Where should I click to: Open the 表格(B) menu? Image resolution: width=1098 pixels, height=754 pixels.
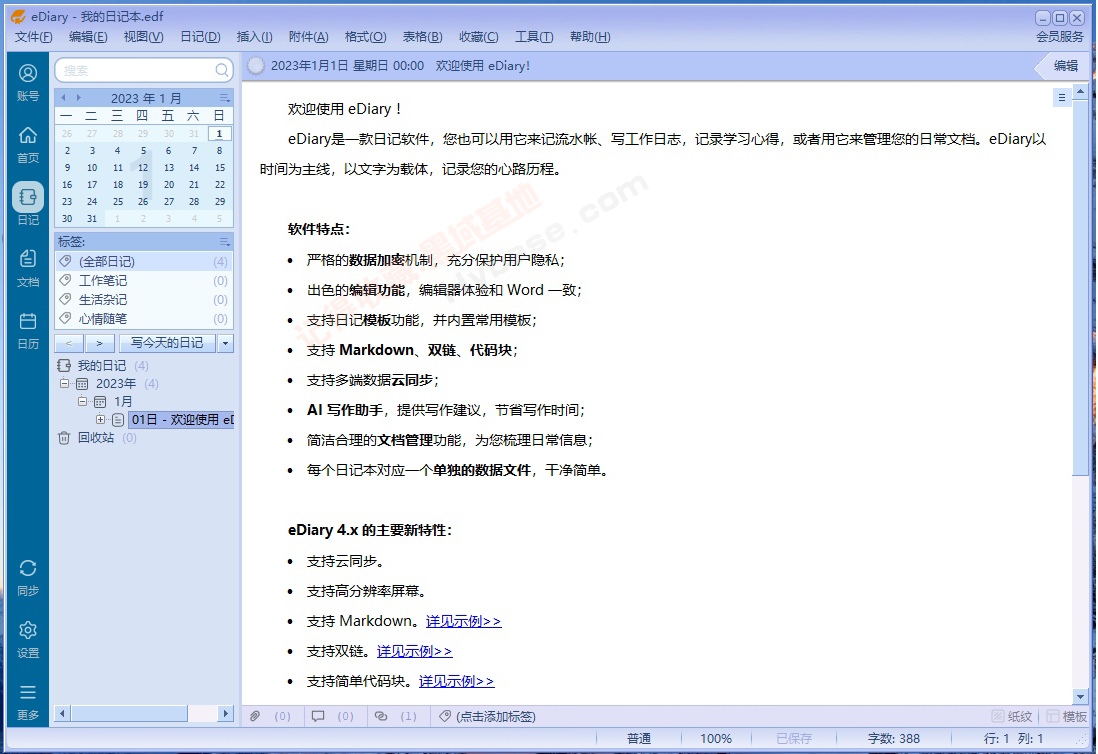[x=422, y=36]
